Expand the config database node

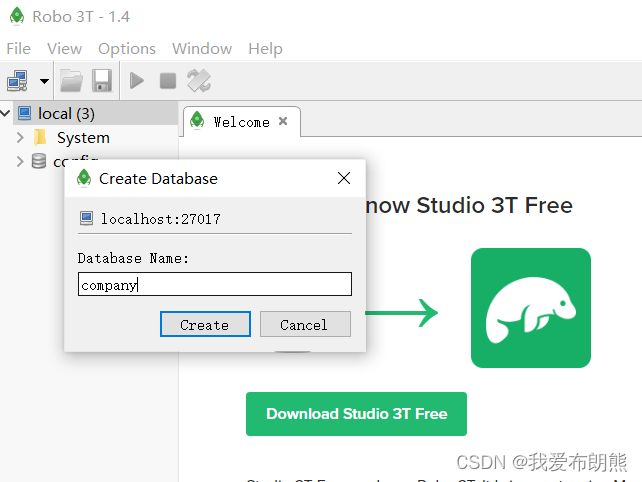20,161
